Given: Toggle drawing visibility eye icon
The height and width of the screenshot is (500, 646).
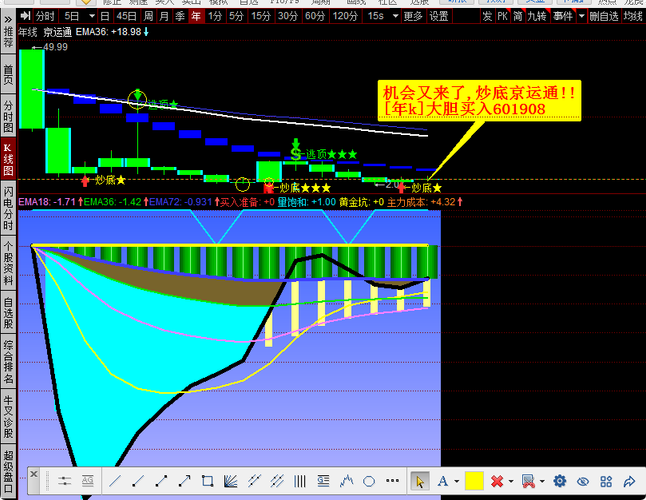Looking at the screenshot, I should [583, 481].
